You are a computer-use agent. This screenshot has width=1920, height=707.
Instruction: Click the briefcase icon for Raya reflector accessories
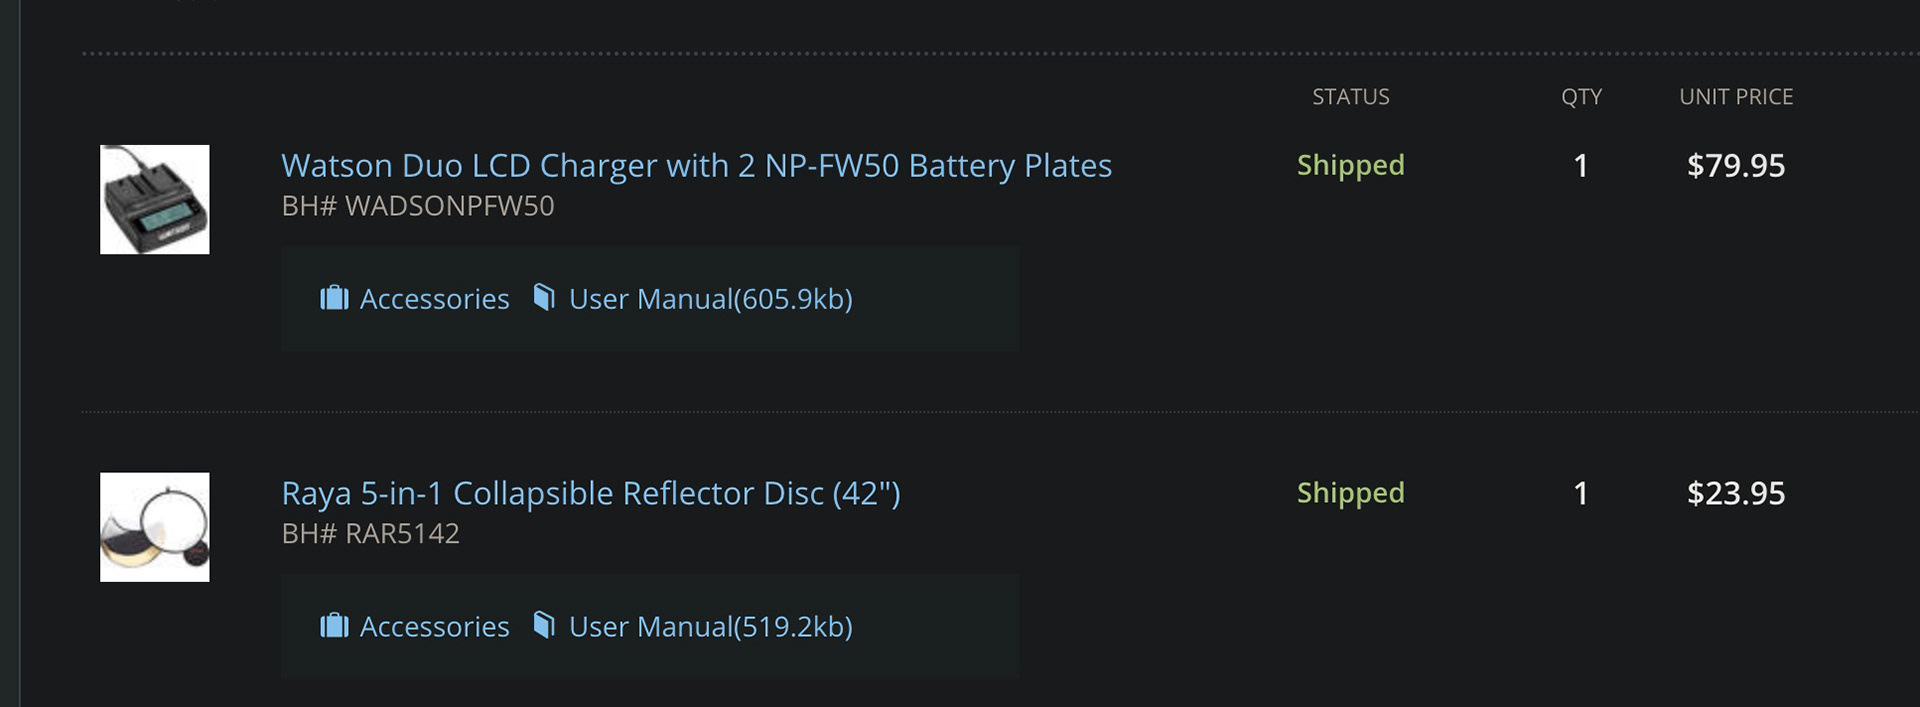coord(334,626)
